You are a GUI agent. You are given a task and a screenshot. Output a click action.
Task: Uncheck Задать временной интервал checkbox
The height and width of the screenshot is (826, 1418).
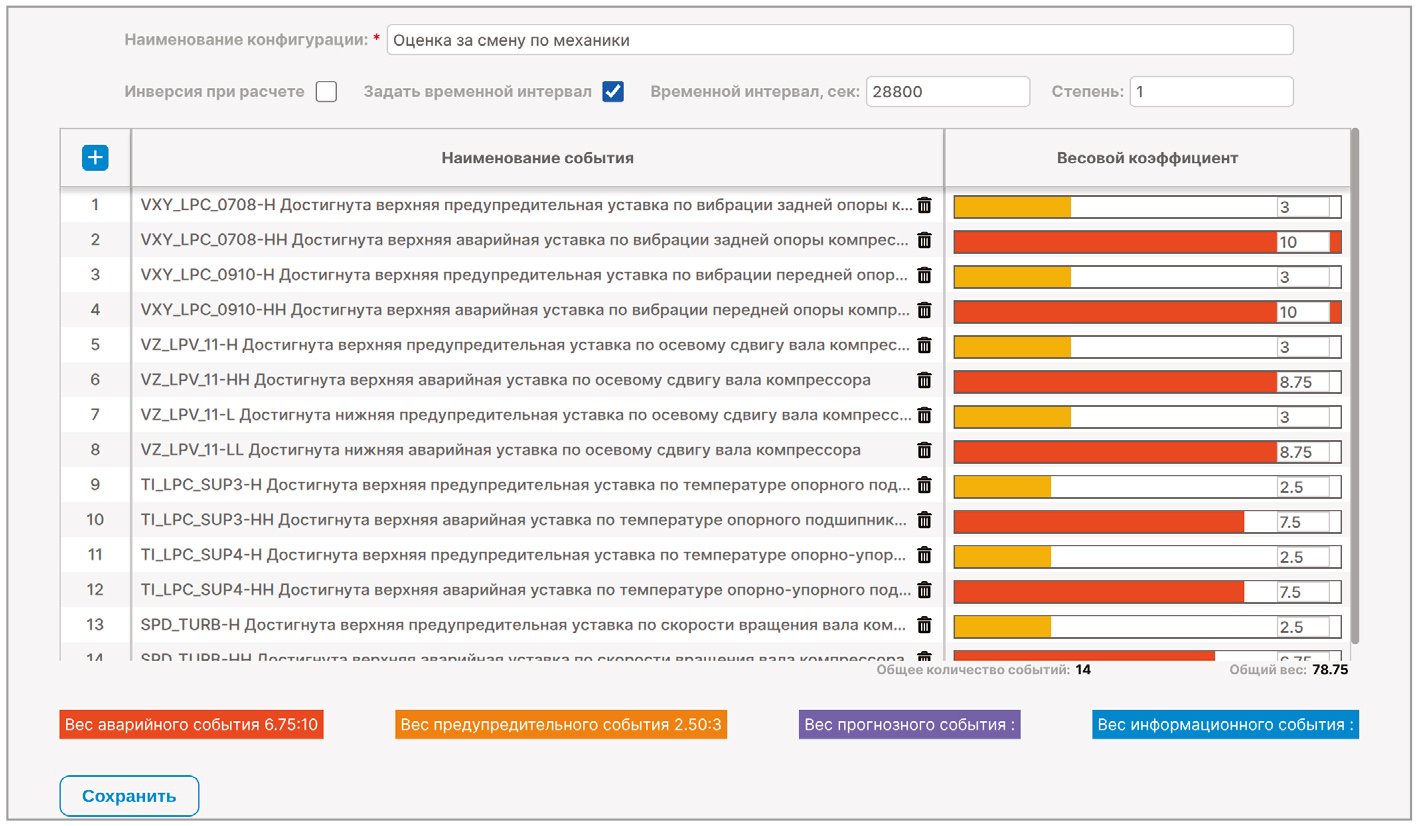click(613, 92)
